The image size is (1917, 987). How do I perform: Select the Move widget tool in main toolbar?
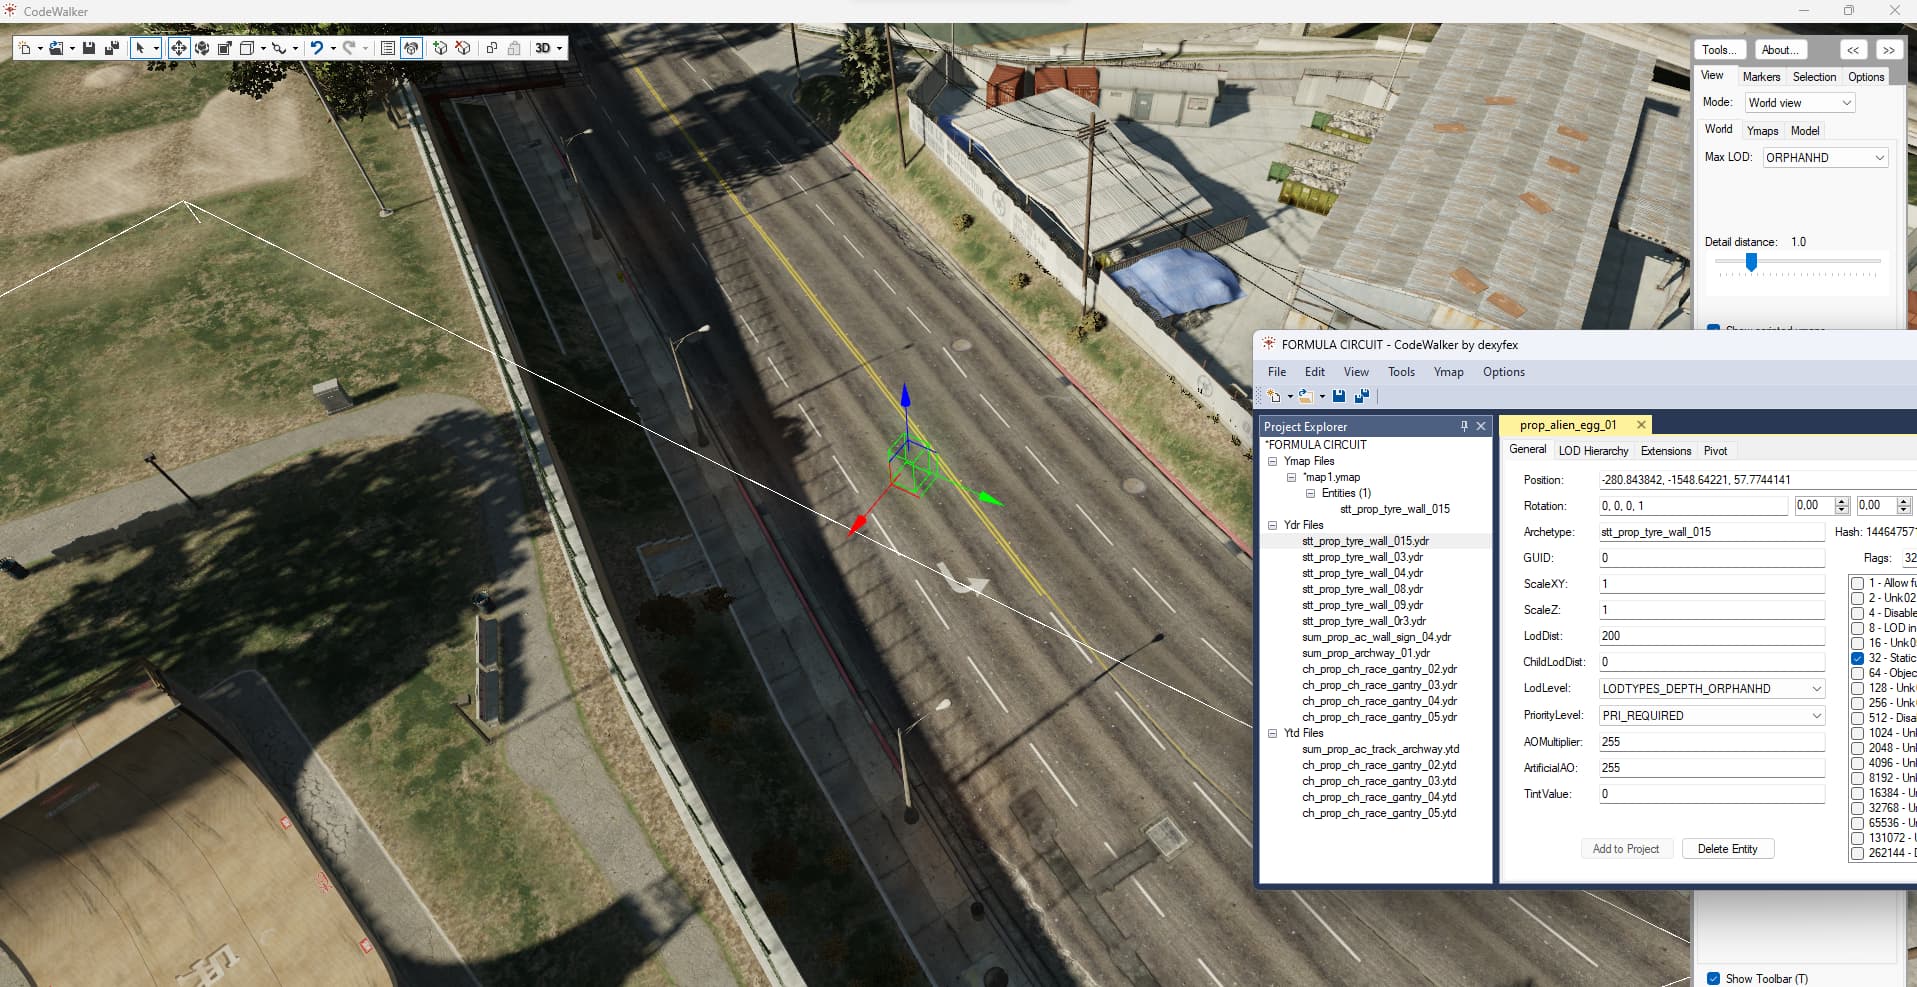pyautogui.click(x=178, y=48)
